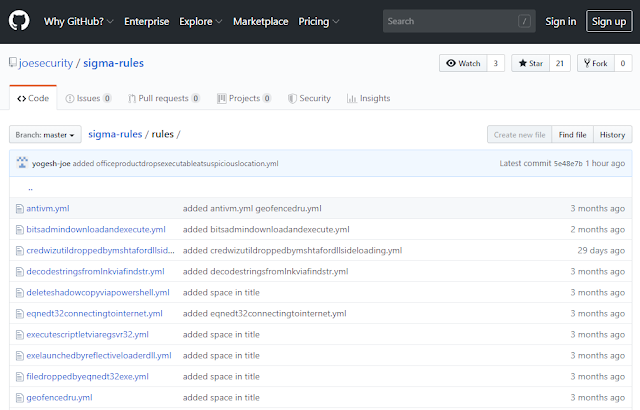The height and width of the screenshot is (410, 640).
Task: Click the Sign up button
Action: click(x=609, y=21)
